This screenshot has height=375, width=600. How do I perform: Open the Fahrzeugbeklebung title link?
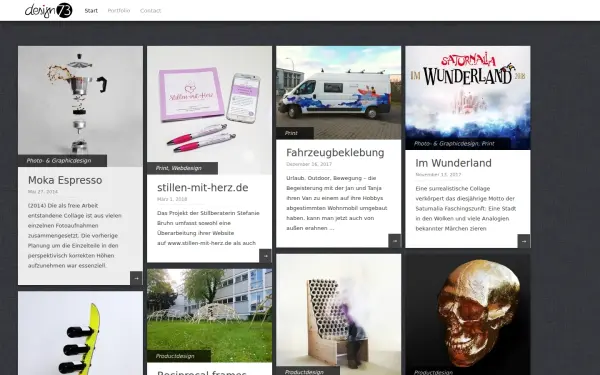[x=335, y=152]
